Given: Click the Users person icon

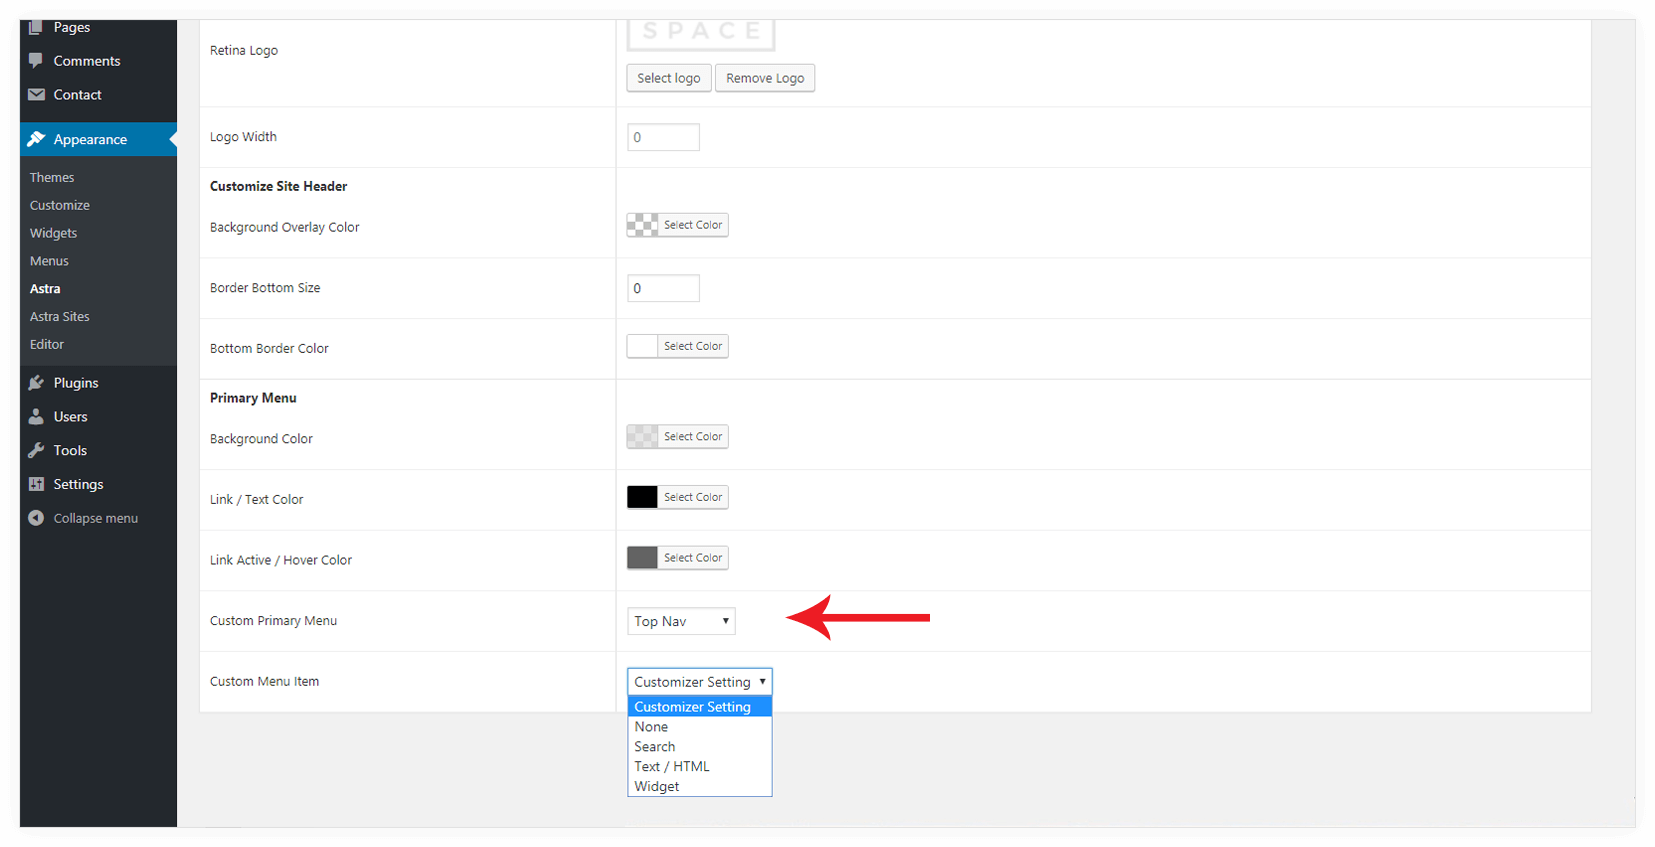Looking at the screenshot, I should point(36,417).
